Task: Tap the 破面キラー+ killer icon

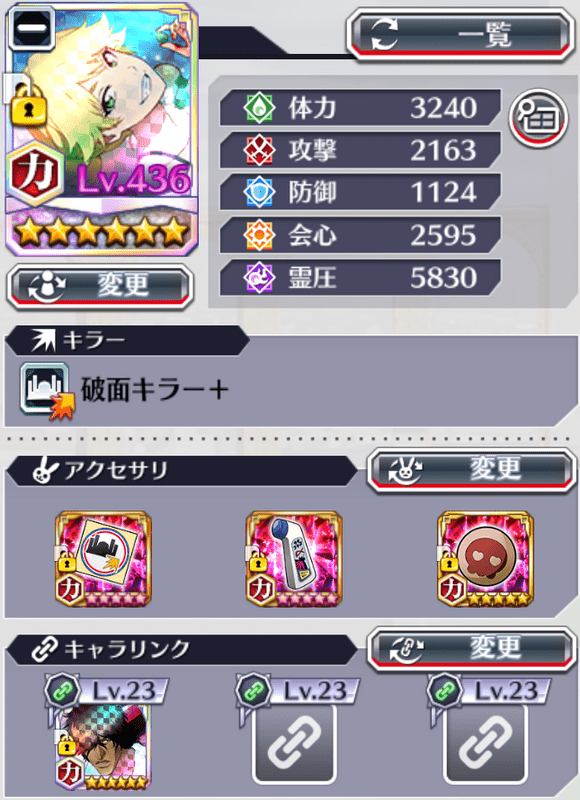Action: click(47, 391)
